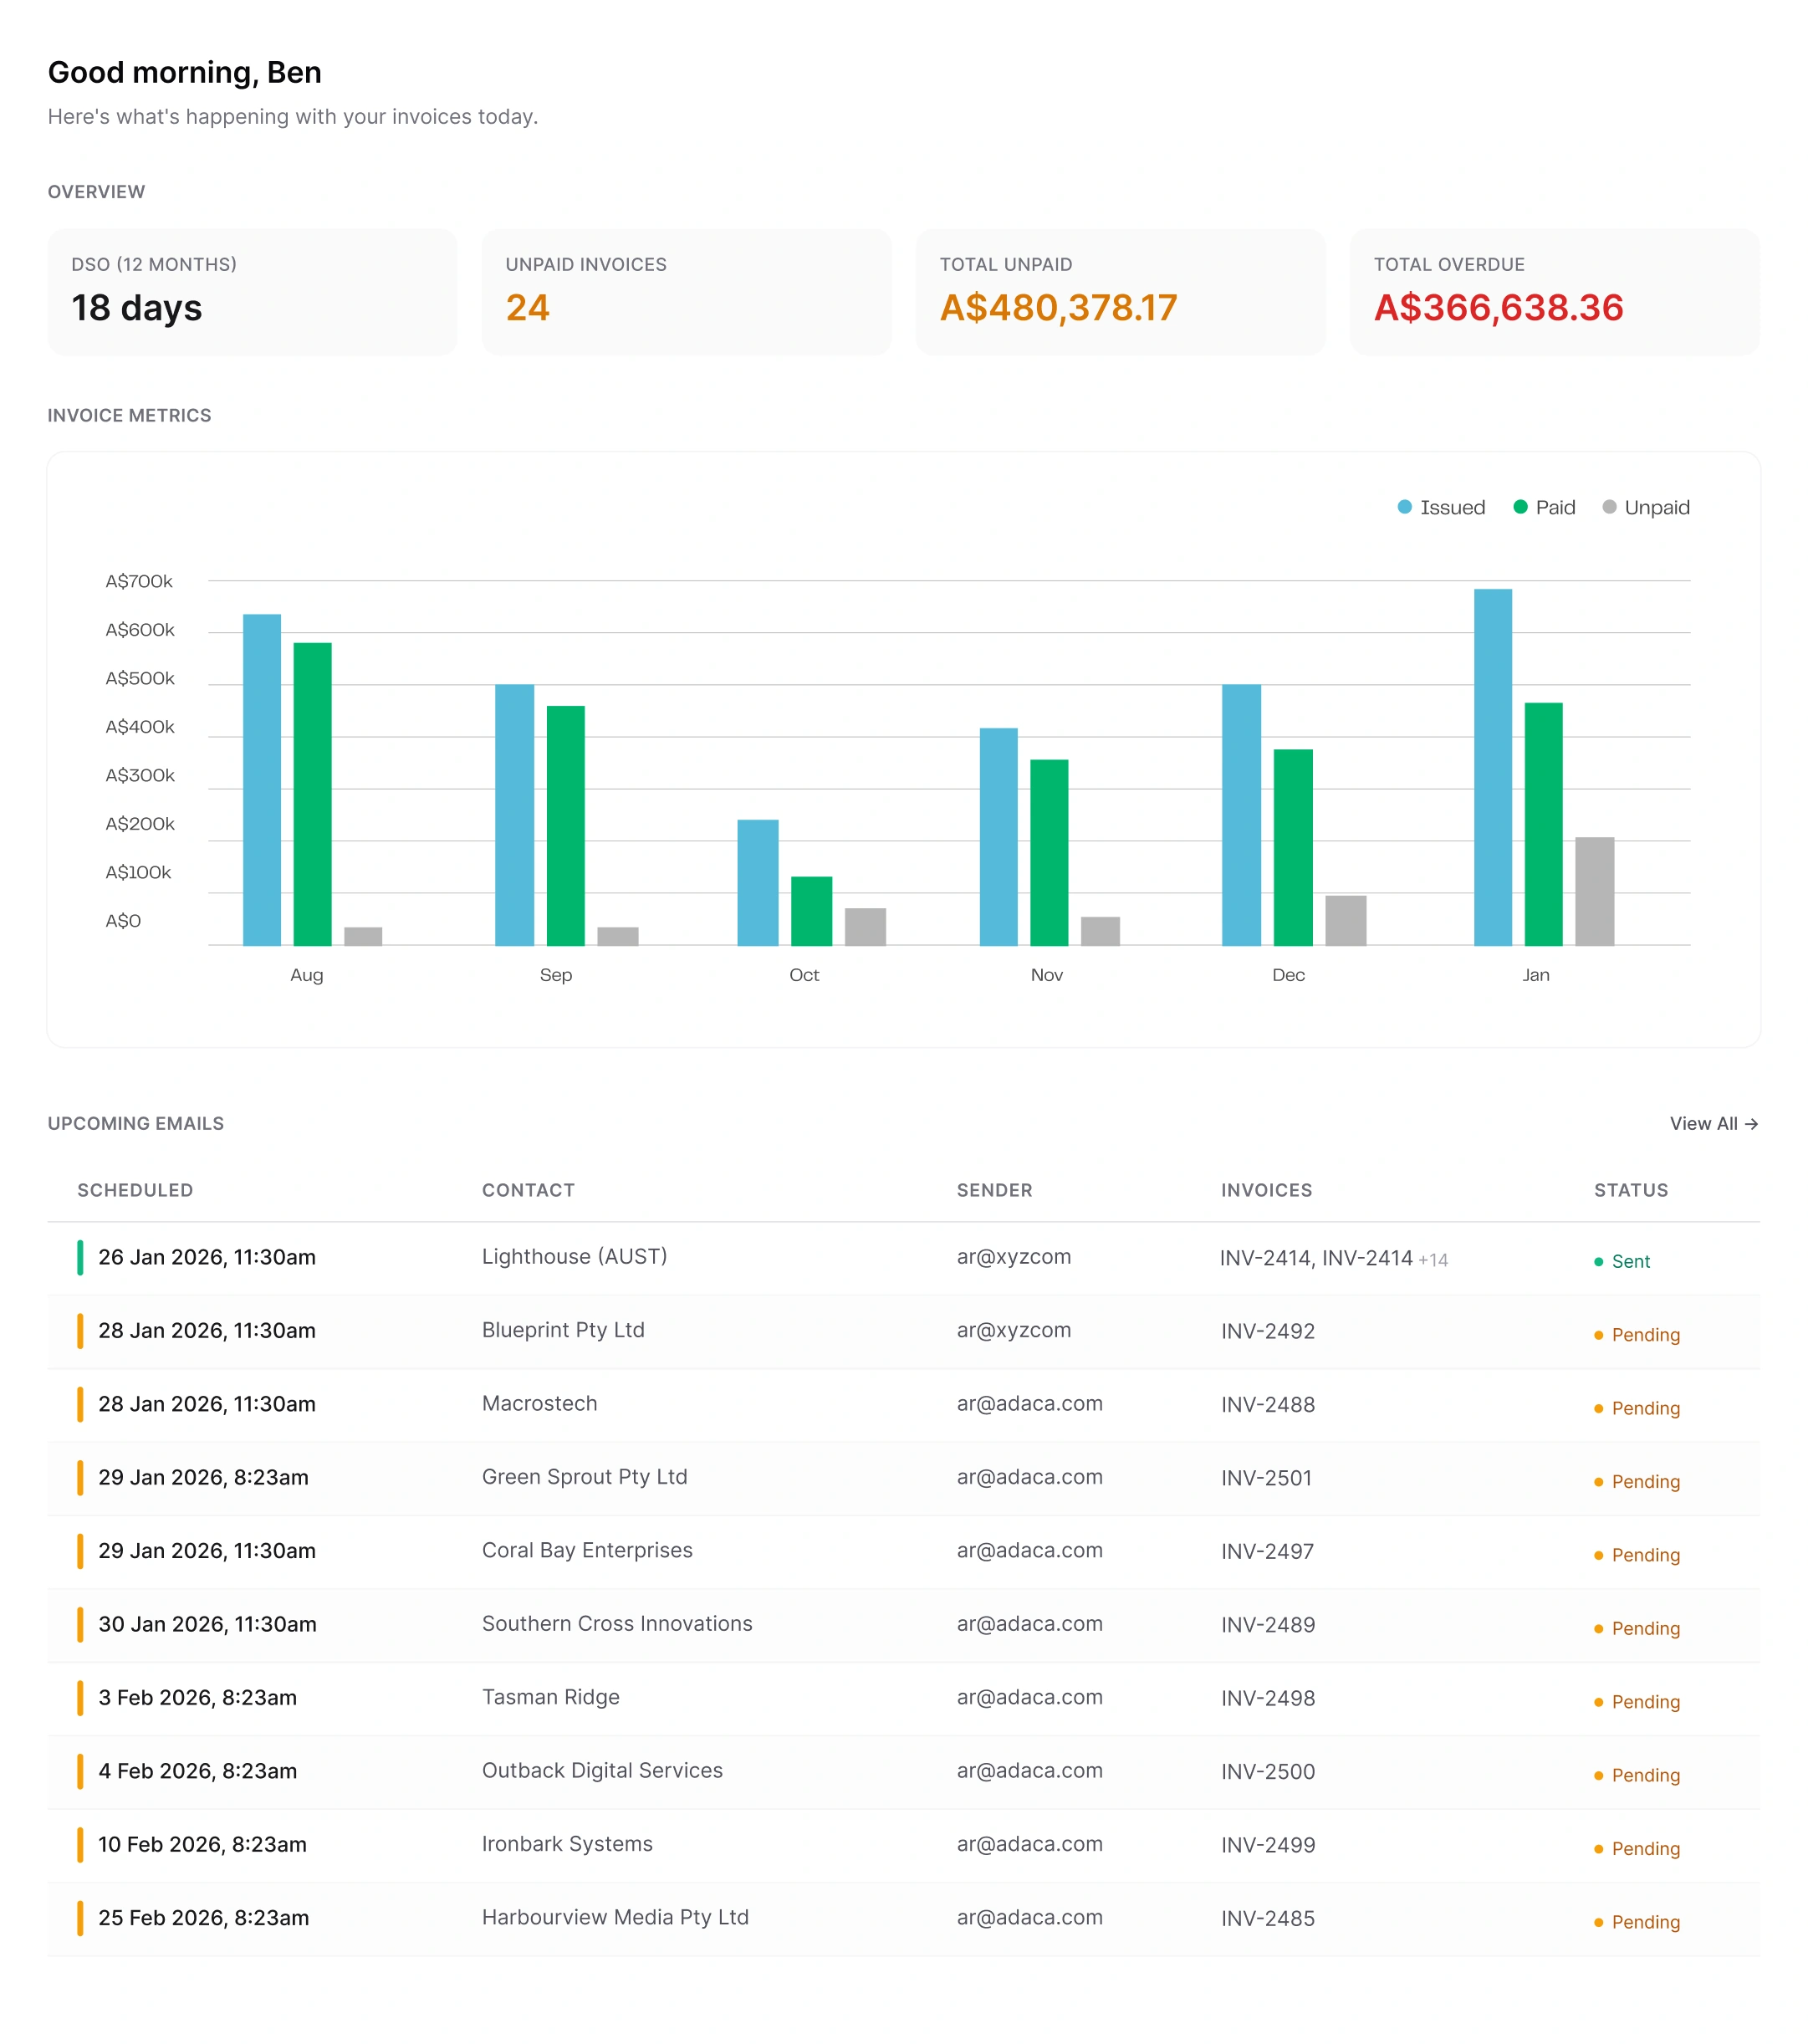Sort by the Scheduled column header
The height and width of the screenshot is (2044, 1808).
click(x=135, y=1190)
